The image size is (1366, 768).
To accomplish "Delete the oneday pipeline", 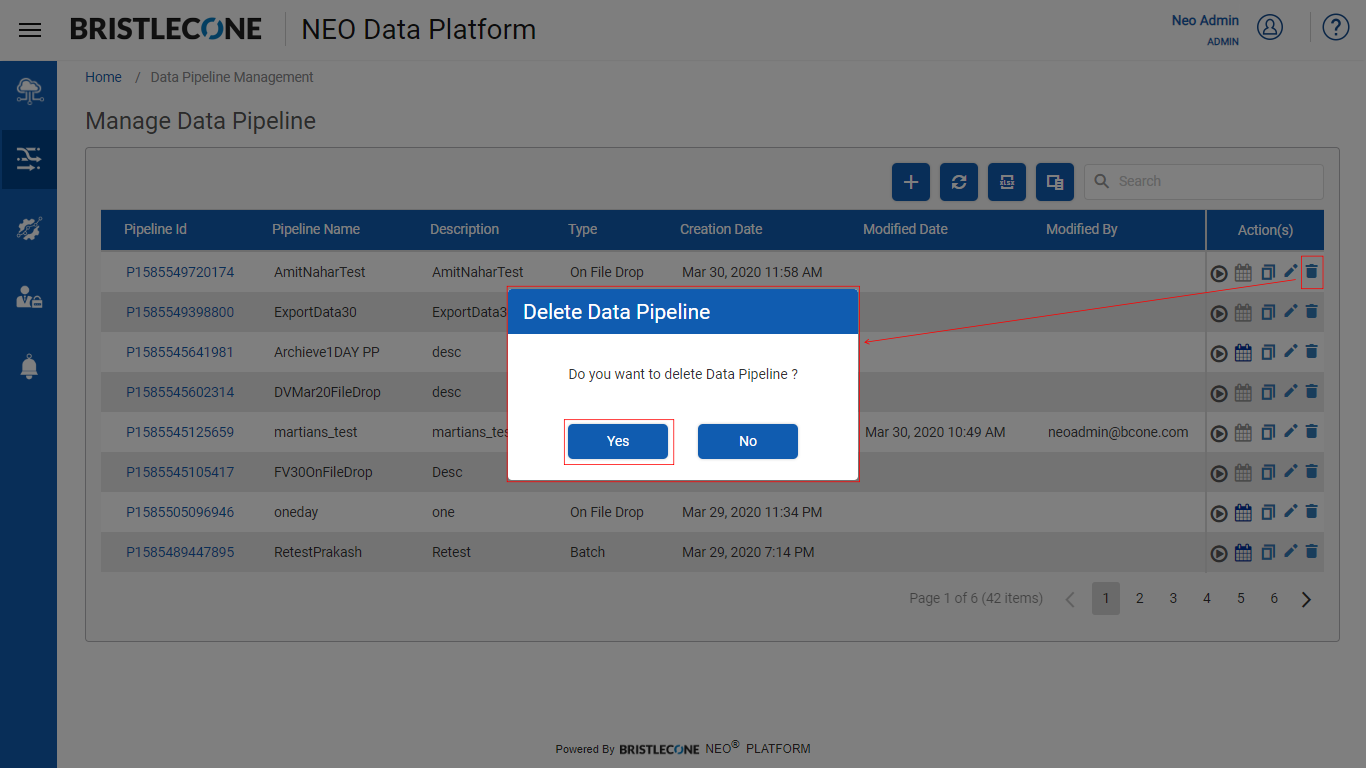I will (x=1312, y=511).
